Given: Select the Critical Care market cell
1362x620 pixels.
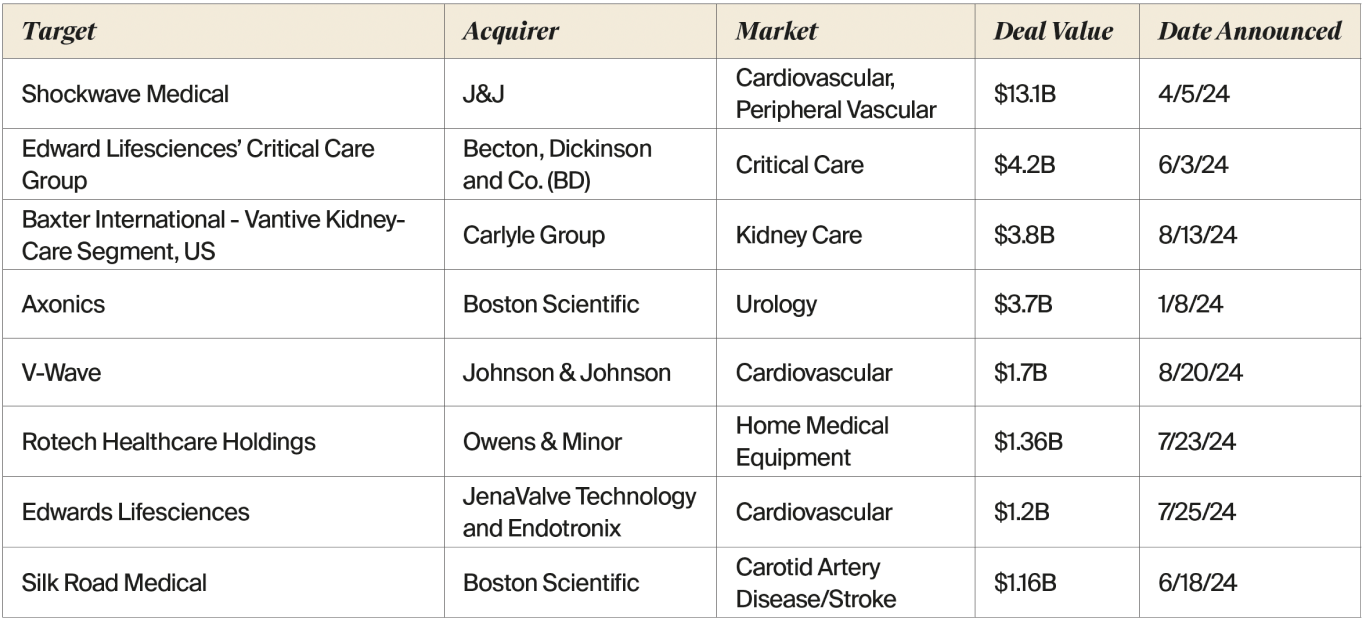Looking at the screenshot, I should pyautogui.click(x=799, y=165).
